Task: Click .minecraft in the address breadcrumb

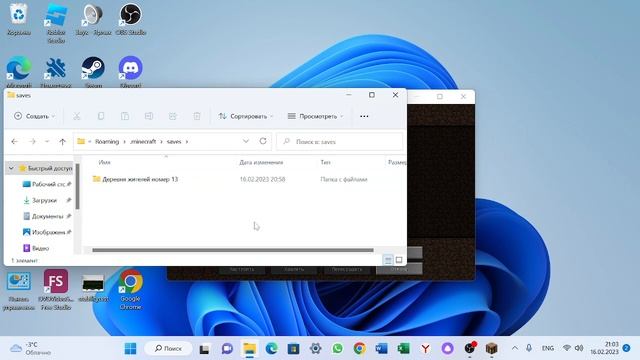Action: pyautogui.click(x=143, y=142)
